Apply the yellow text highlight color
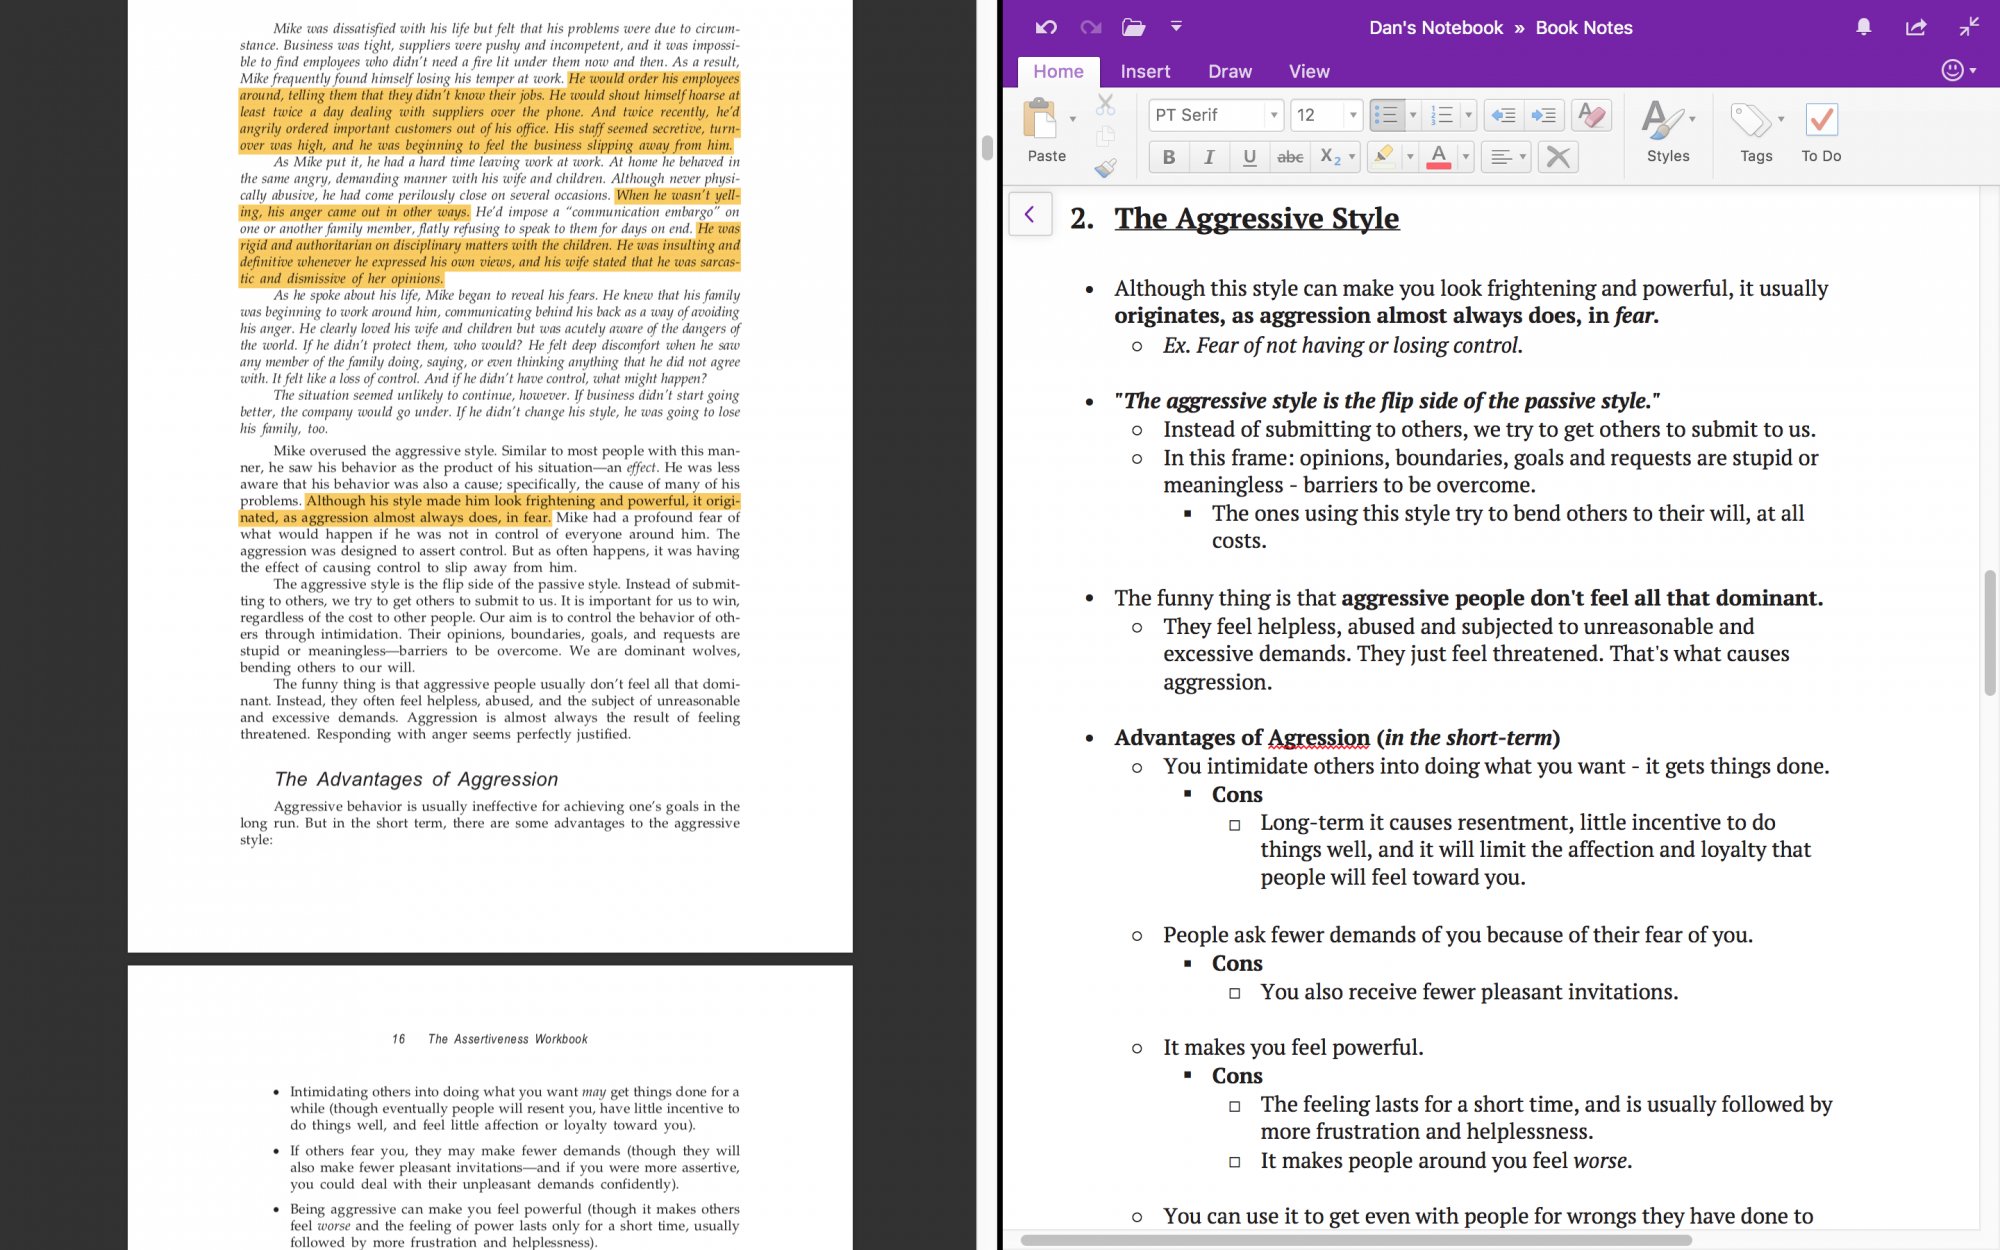This screenshot has width=2000, height=1250. click(1384, 157)
